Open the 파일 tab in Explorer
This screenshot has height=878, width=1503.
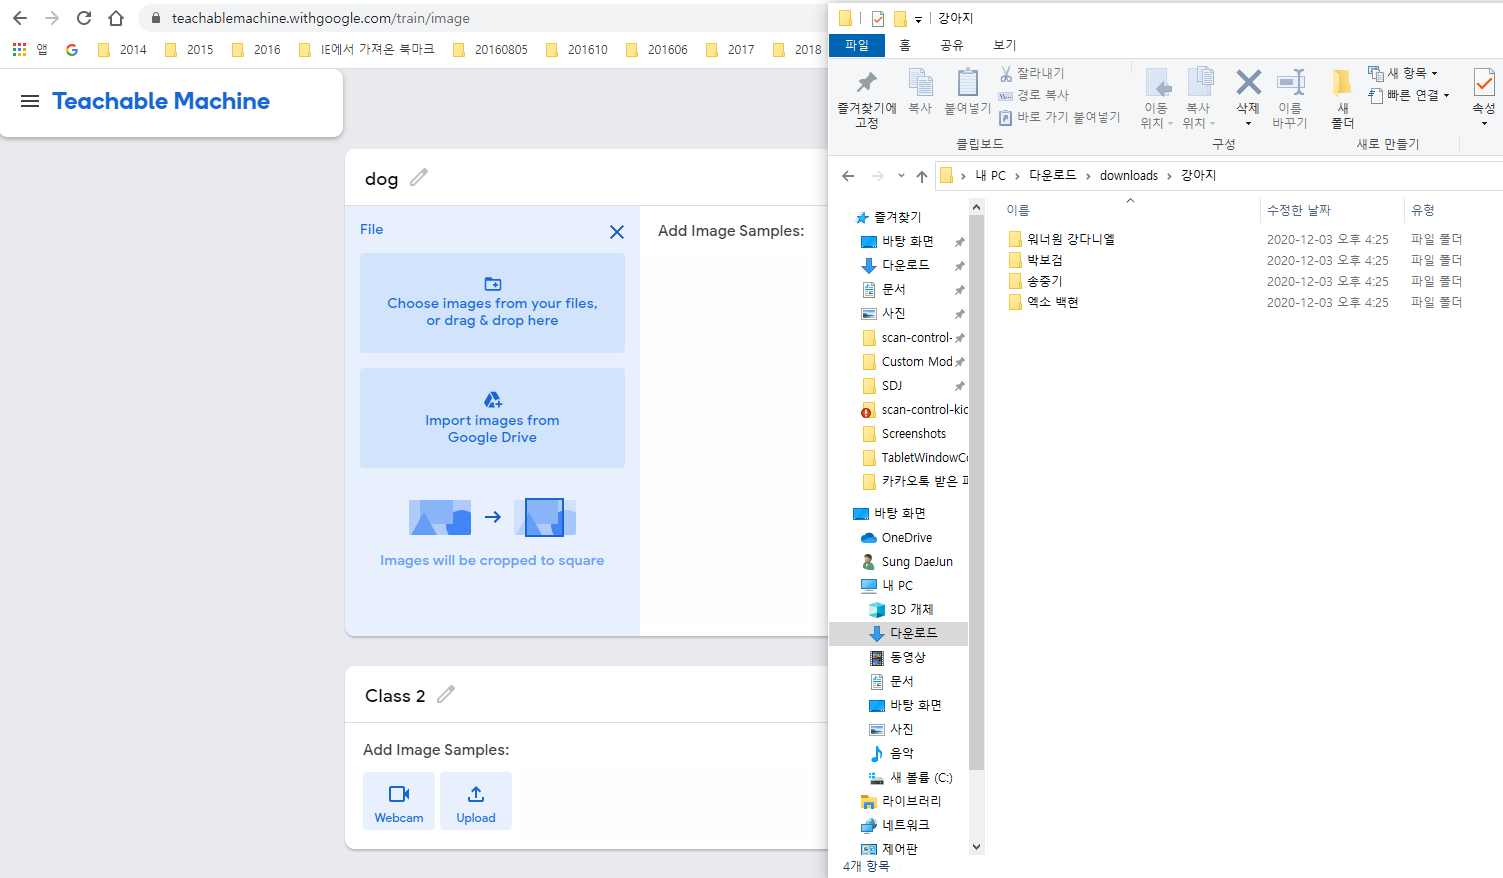coord(857,45)
